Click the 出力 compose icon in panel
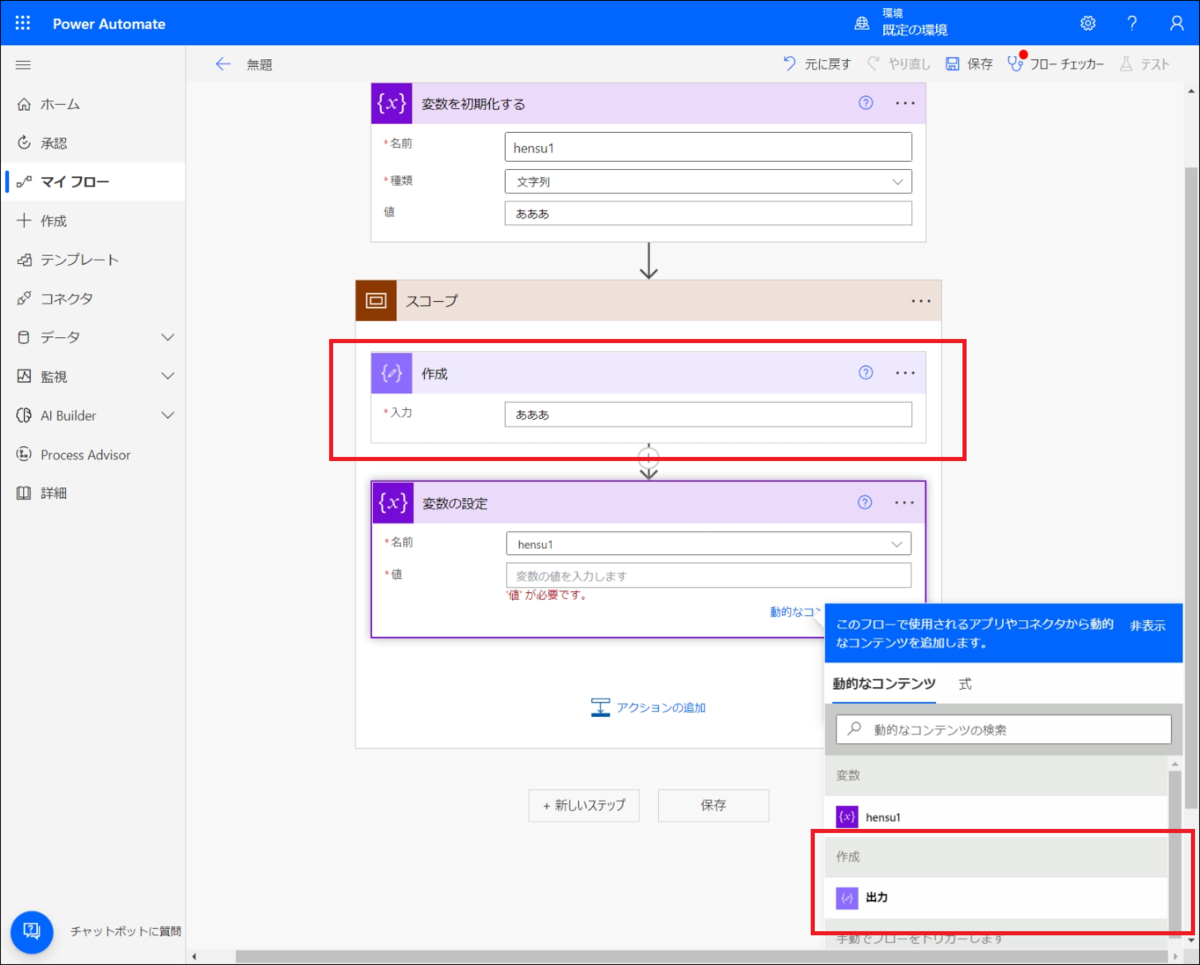Viewport: 1200px width, 965px height. pos(847,898)
